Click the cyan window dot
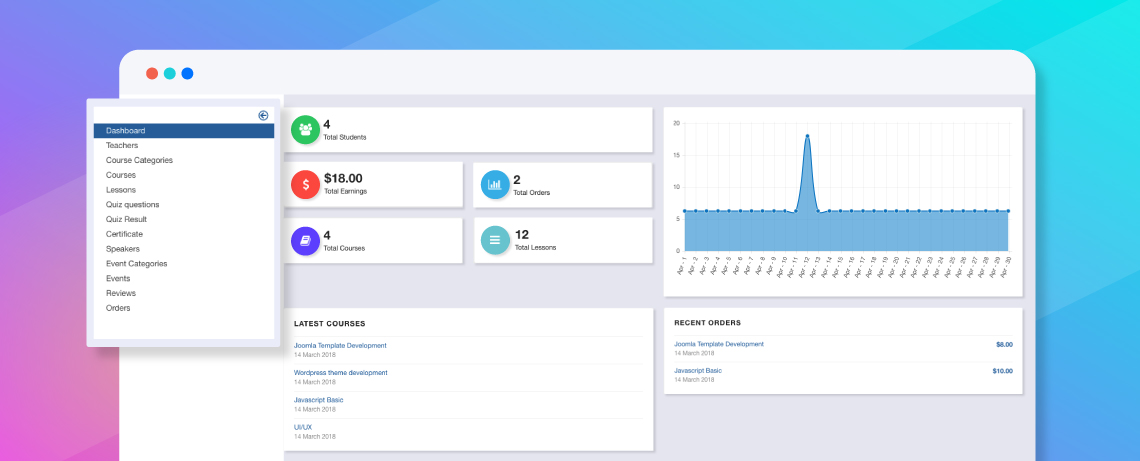 coord(169,73)
